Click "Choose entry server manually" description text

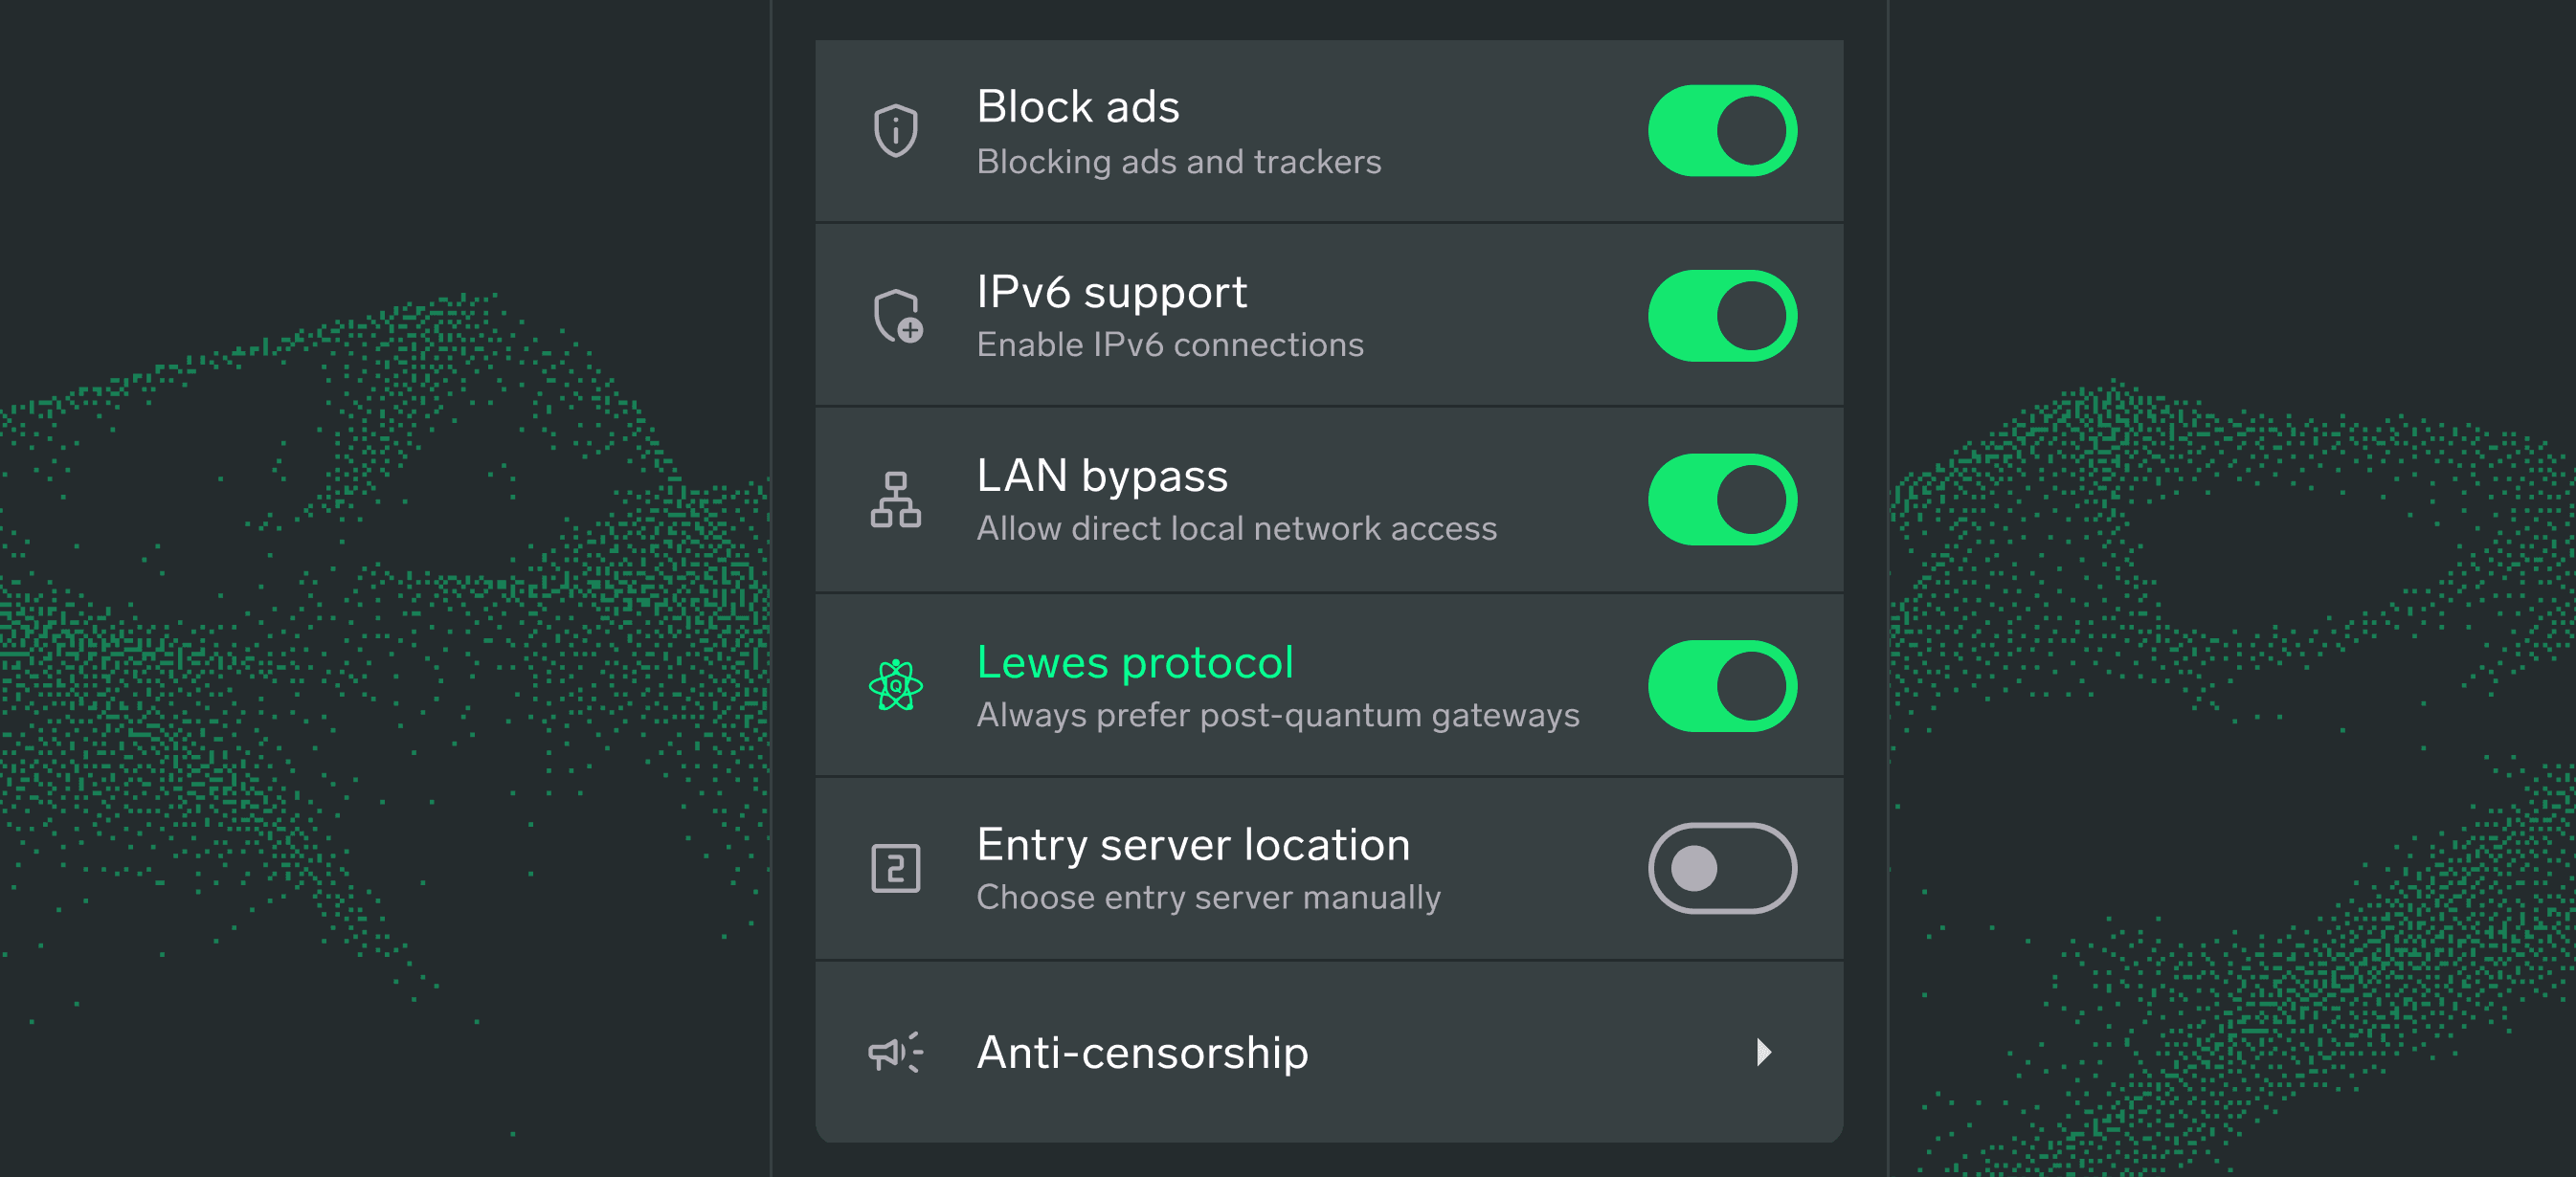point(1207,898)
